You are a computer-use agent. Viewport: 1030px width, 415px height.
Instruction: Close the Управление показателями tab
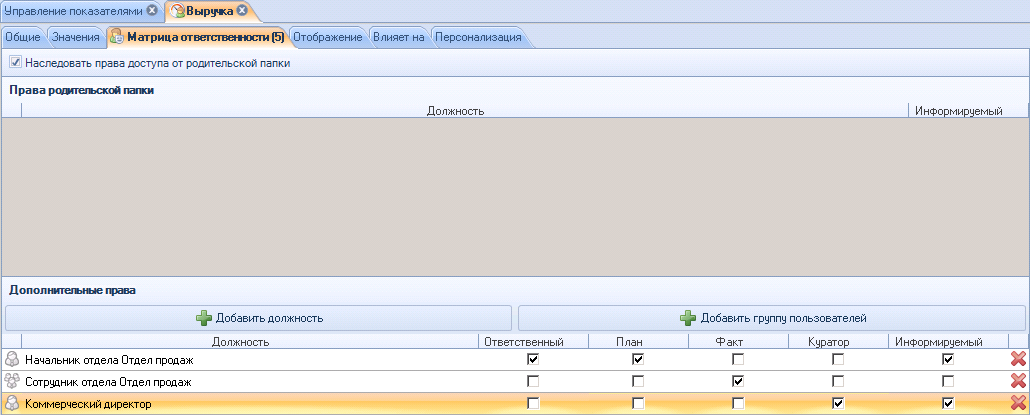[152, 10]
